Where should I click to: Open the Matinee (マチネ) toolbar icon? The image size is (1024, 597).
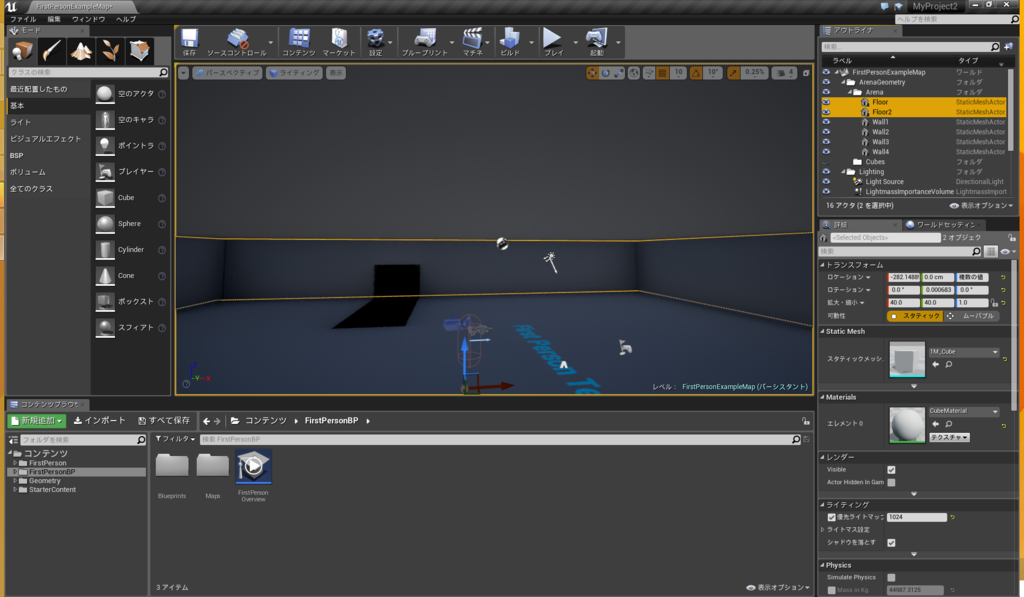pyautogui.click(x=472, y=39)
